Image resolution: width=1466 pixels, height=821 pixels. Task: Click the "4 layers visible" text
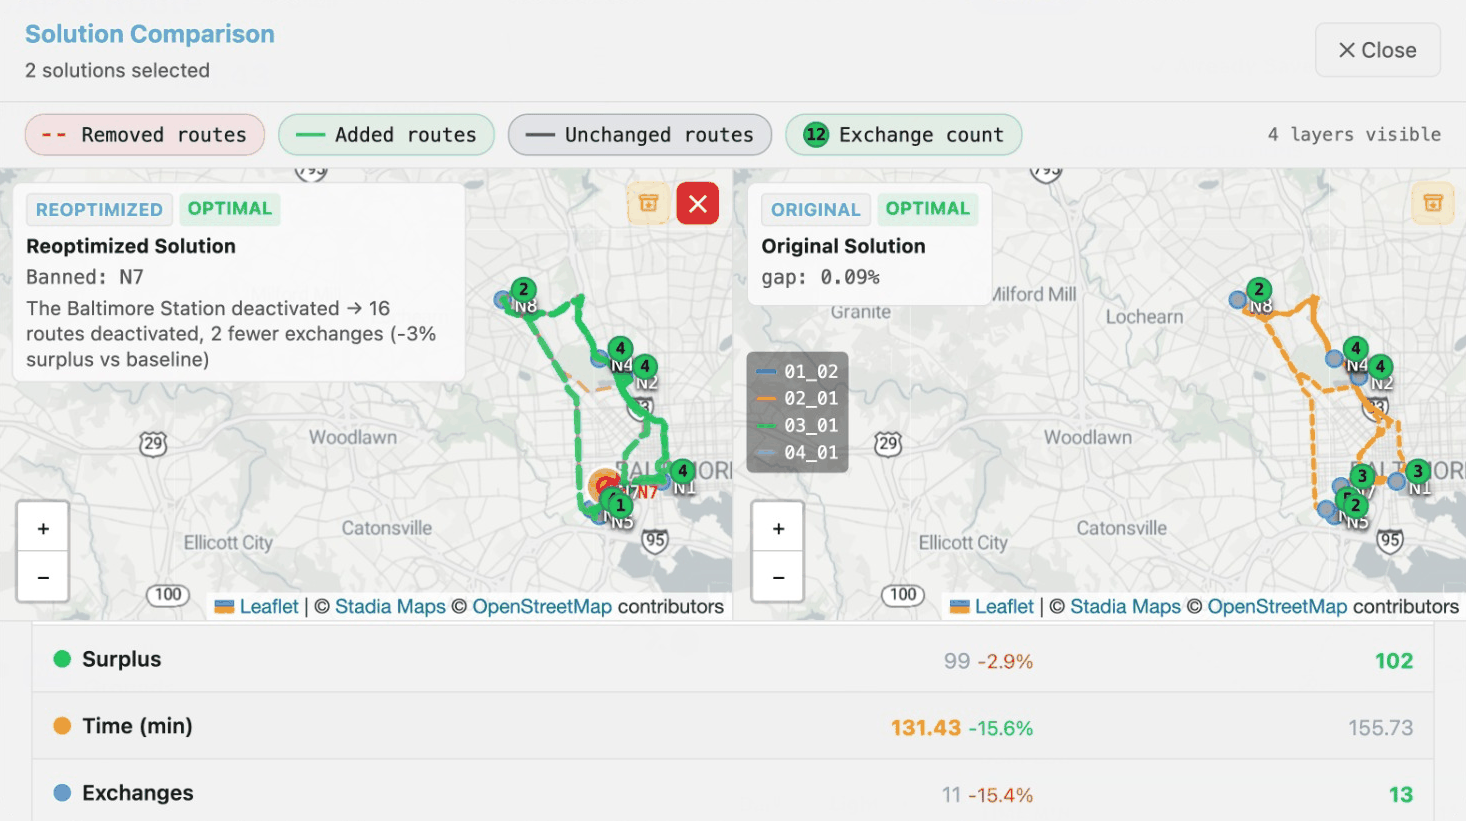click(1354, 135)
